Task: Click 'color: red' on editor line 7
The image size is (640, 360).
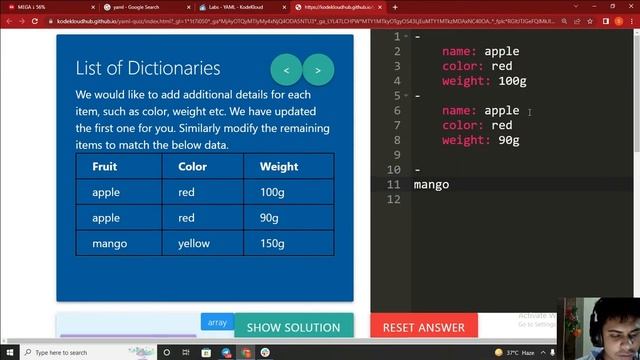Action: pos(477,125)
